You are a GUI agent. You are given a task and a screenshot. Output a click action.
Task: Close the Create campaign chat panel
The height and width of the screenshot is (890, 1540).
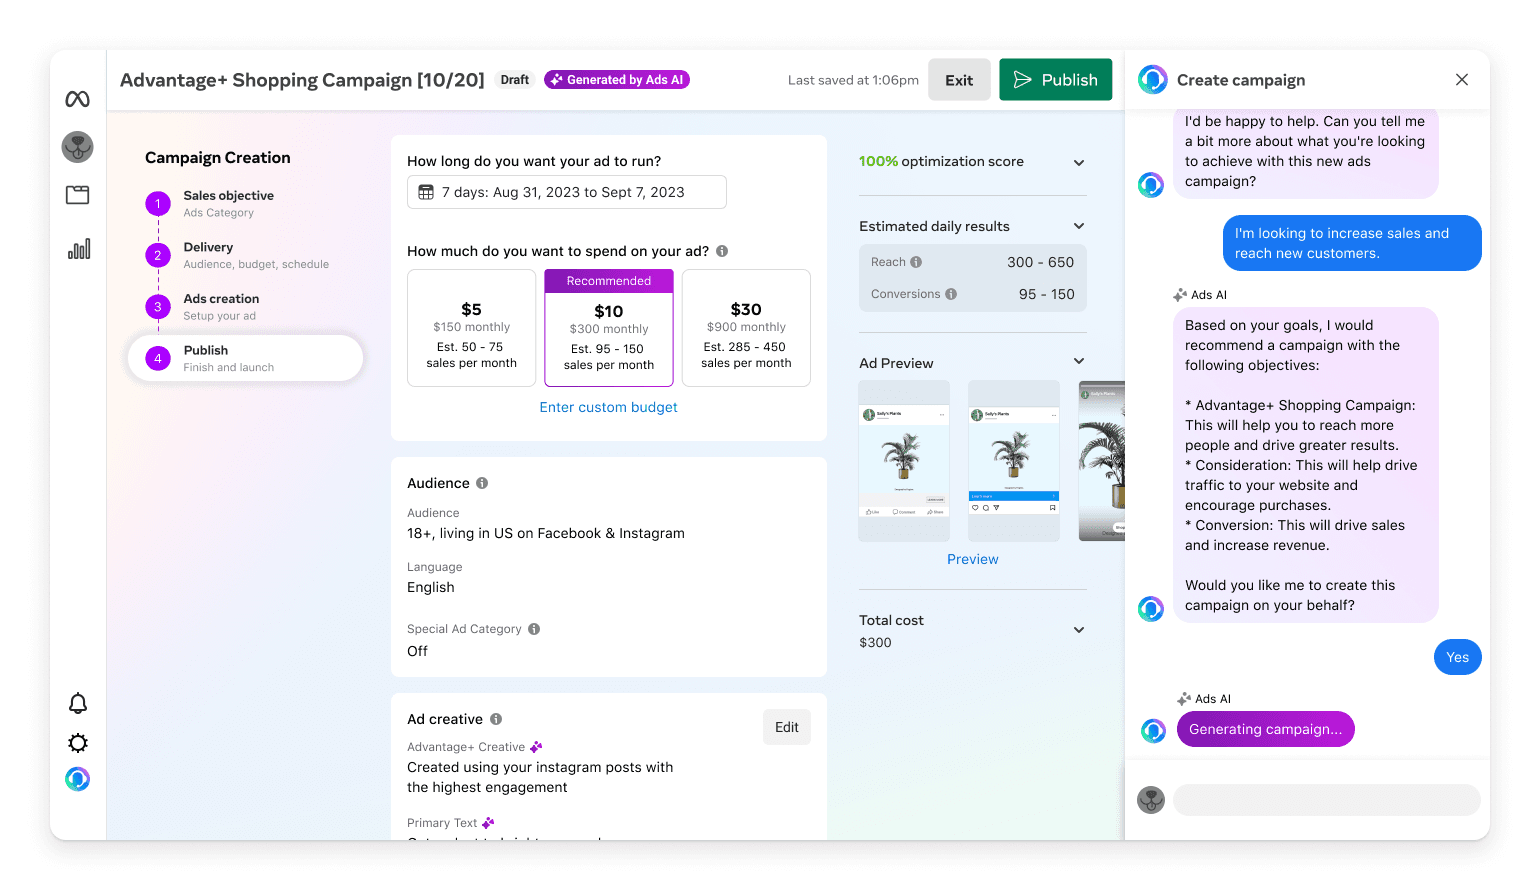pyautogui.click(x=1462, y=80)
